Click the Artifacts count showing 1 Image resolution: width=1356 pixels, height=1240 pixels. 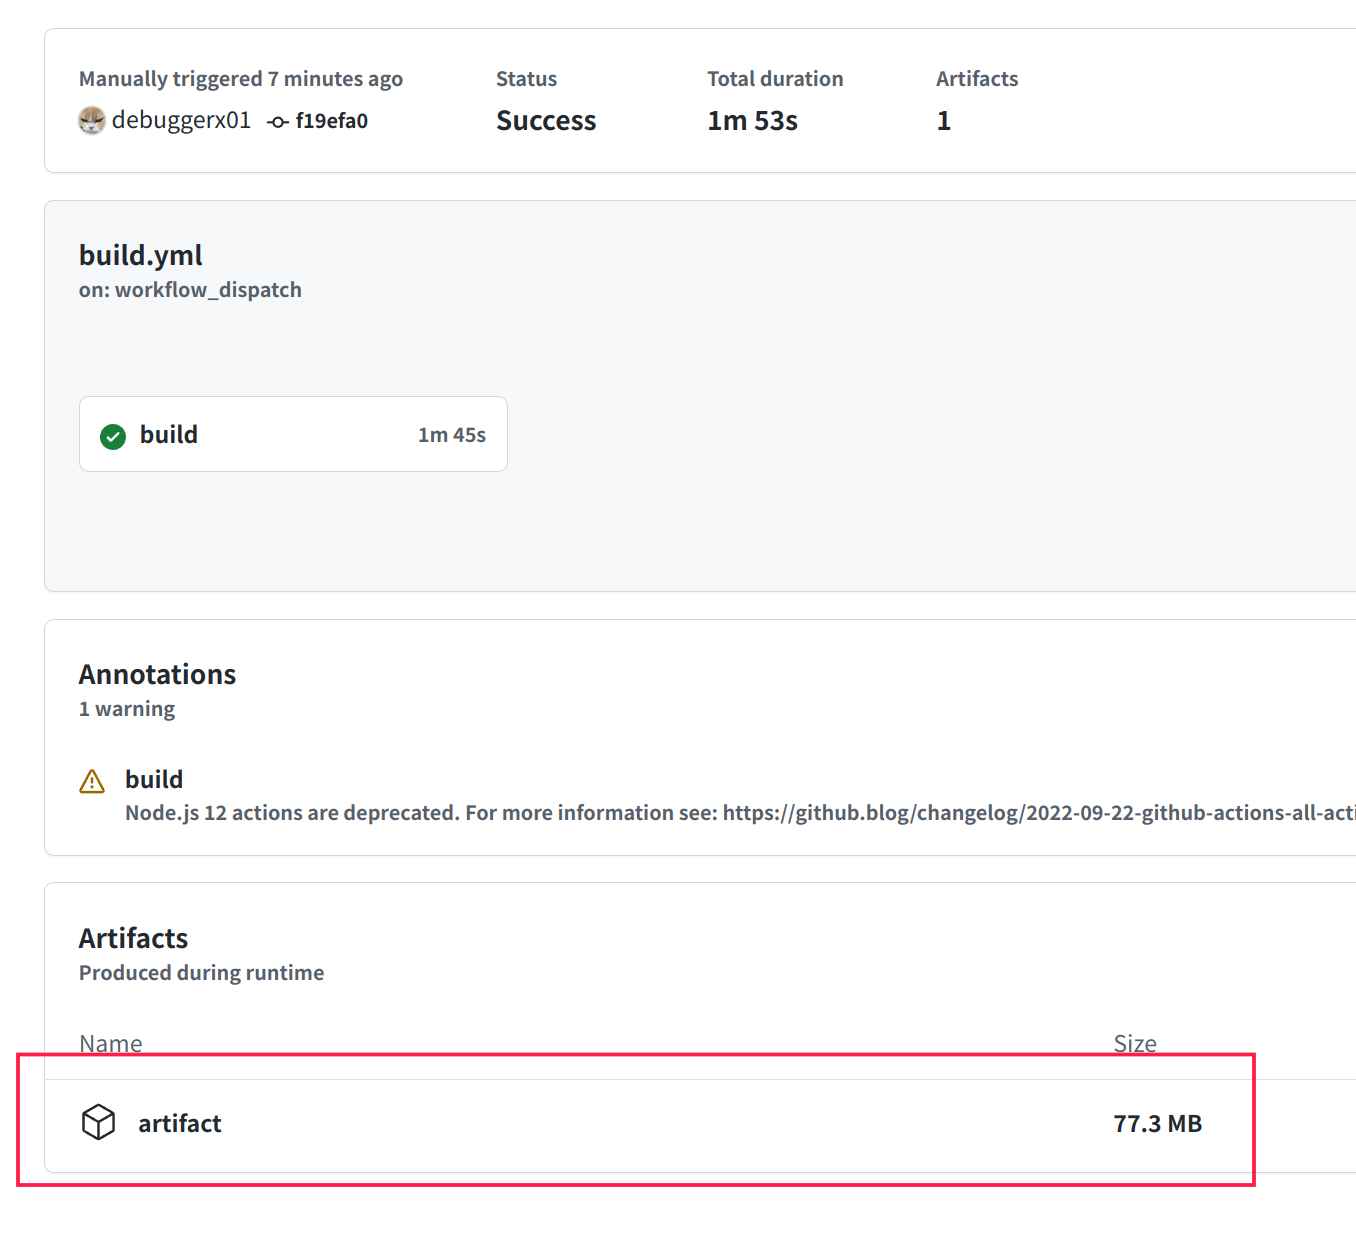943,120
